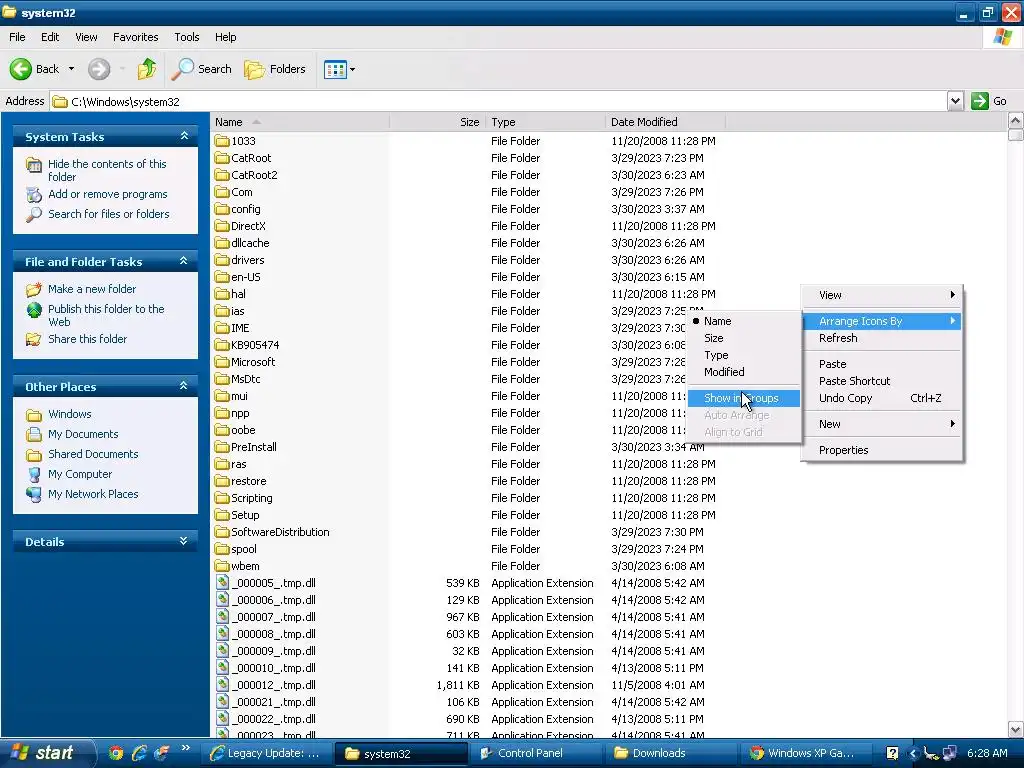Open the Favorites menu

[x=135, y=37]
